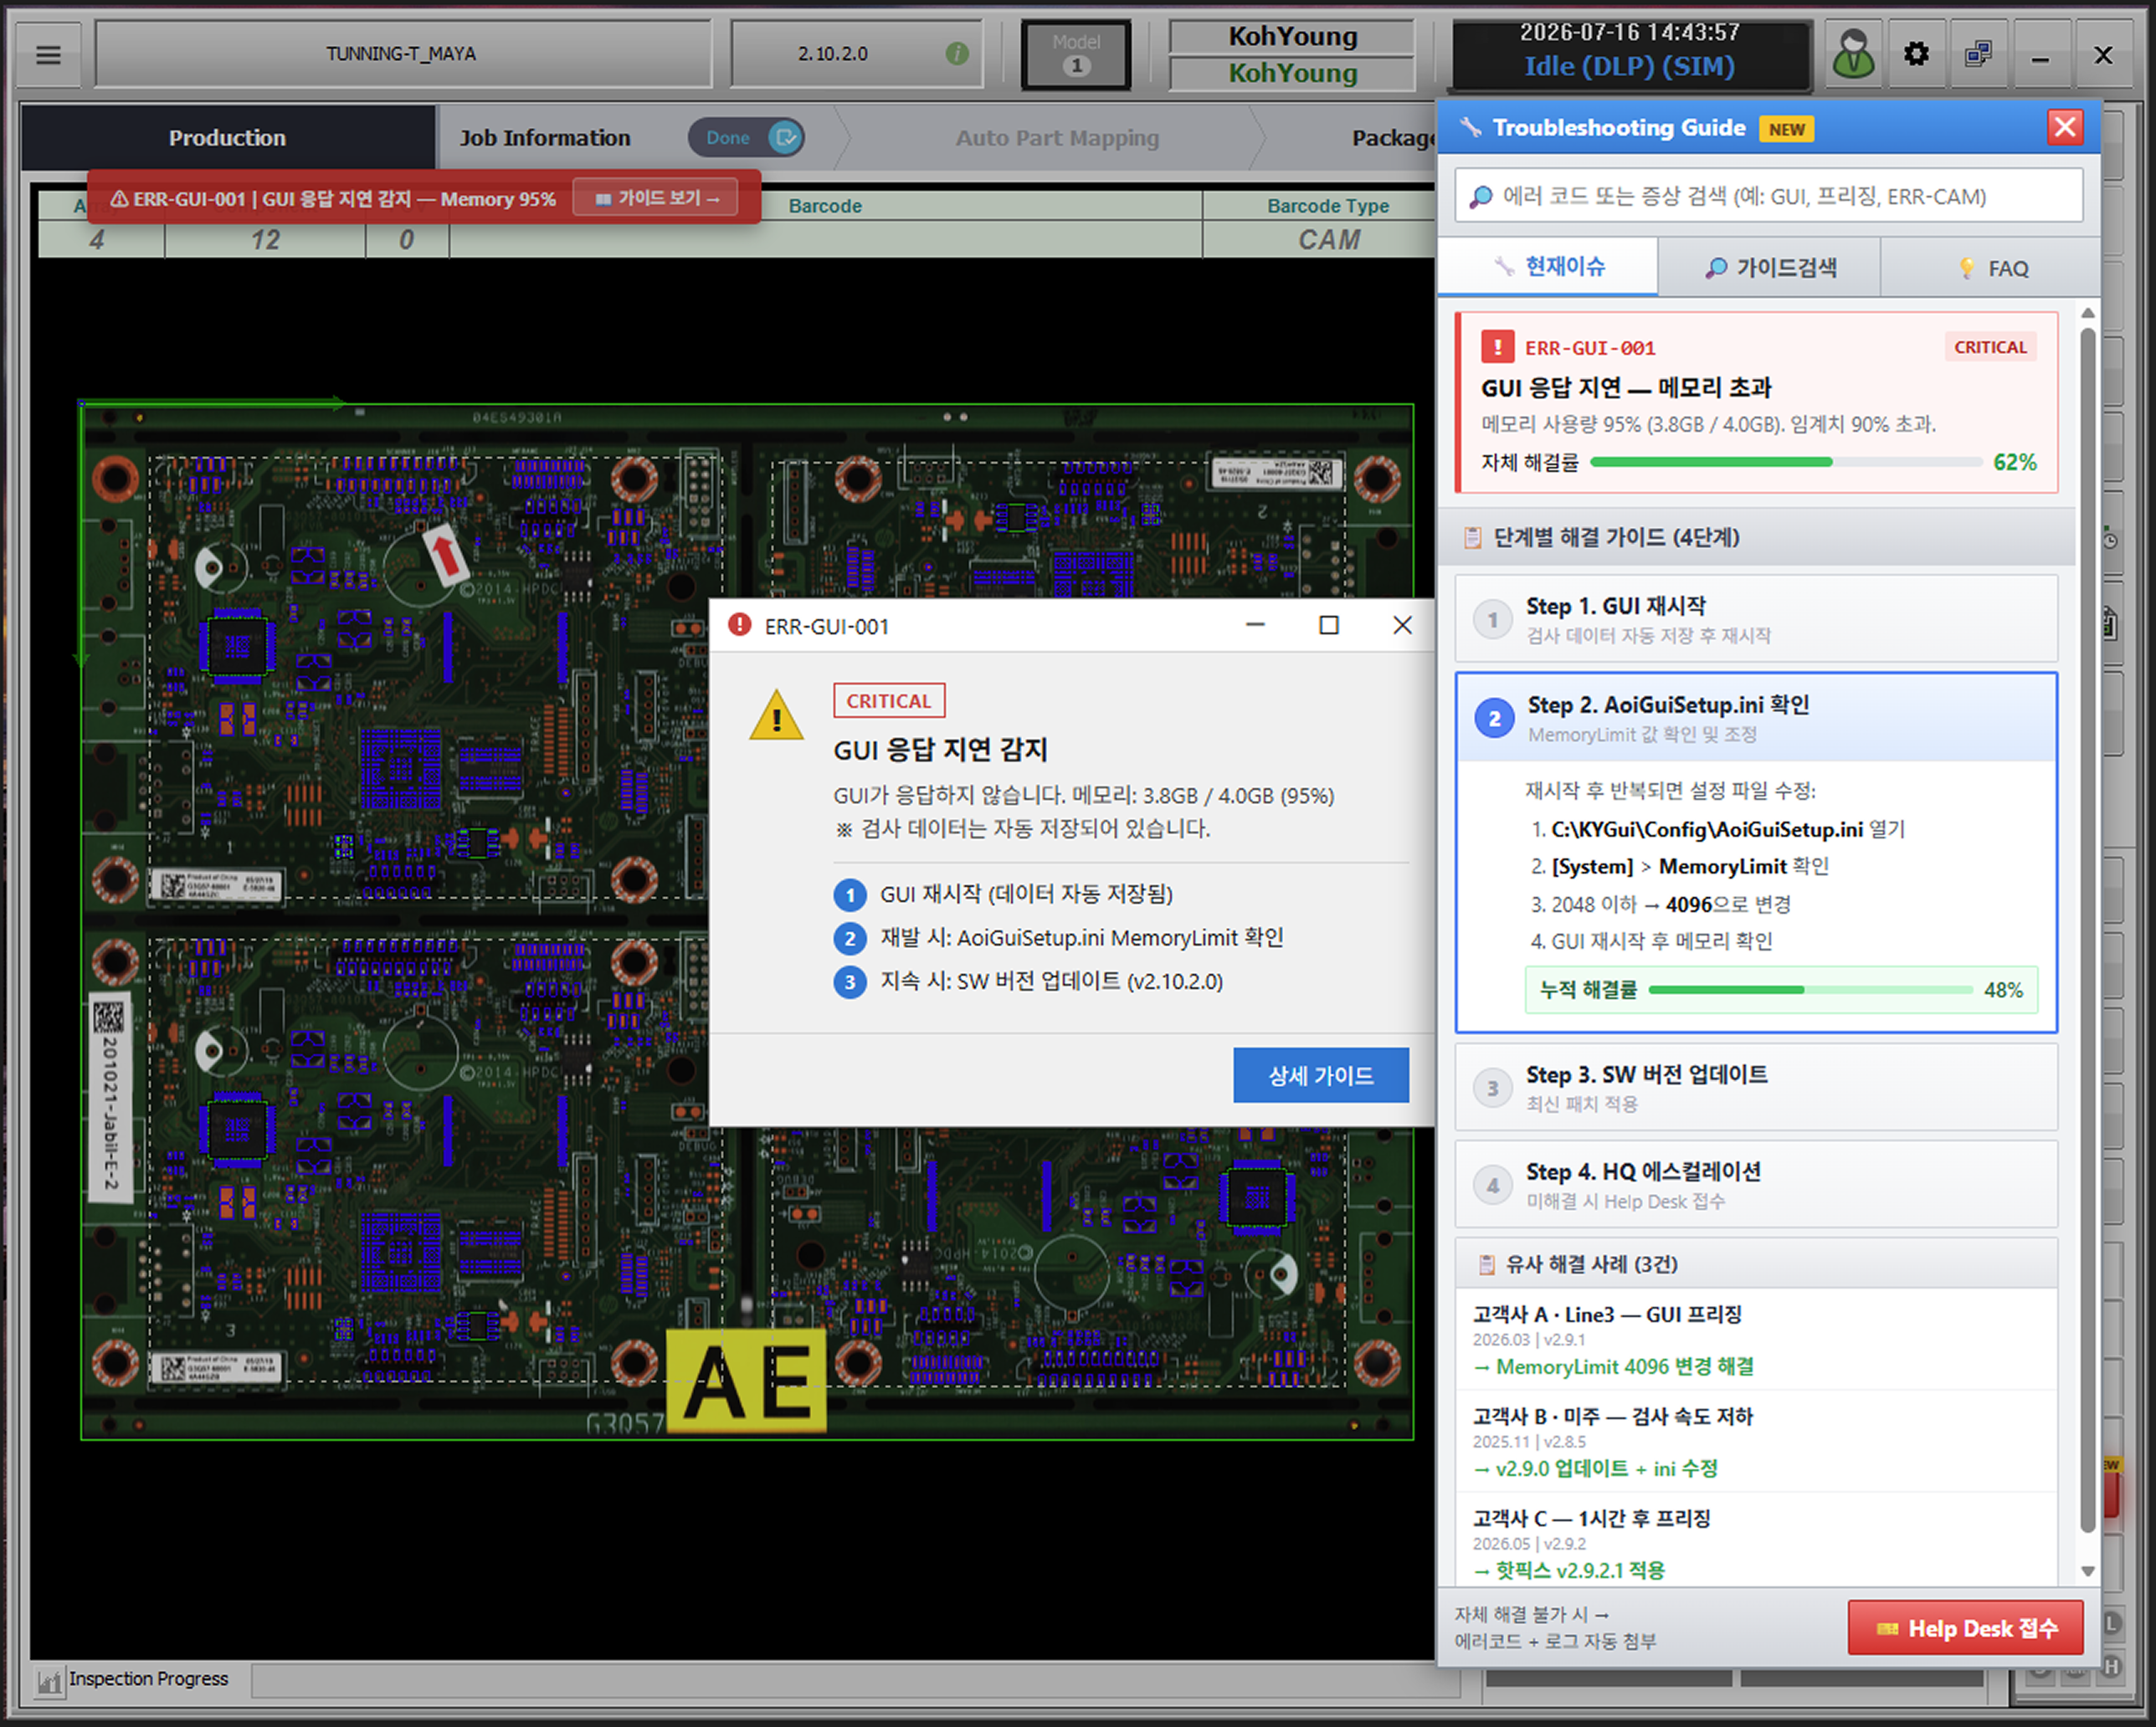Switch to the 가이드검색 tab

(1769, 267)
